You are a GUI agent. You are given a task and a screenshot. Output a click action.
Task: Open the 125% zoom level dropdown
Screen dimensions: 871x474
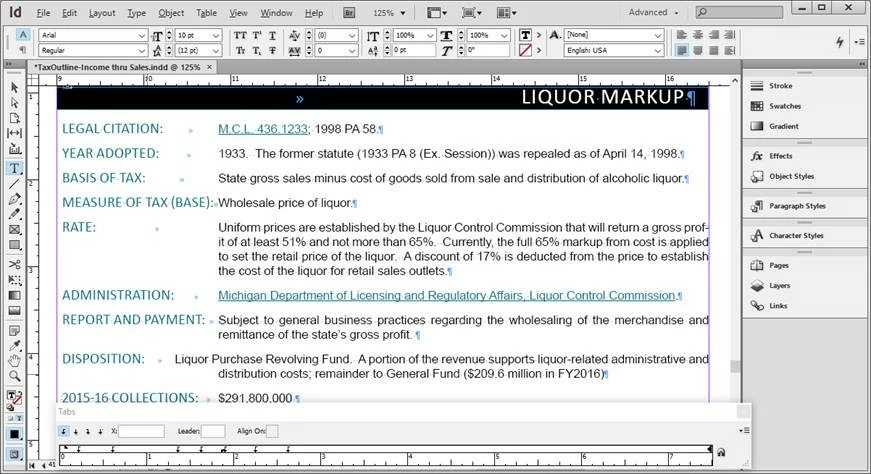point(403,13)
